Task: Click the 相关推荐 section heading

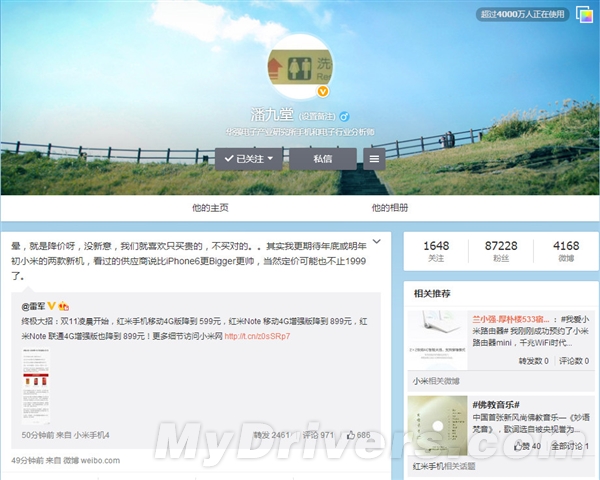Action: click(432, 294)
